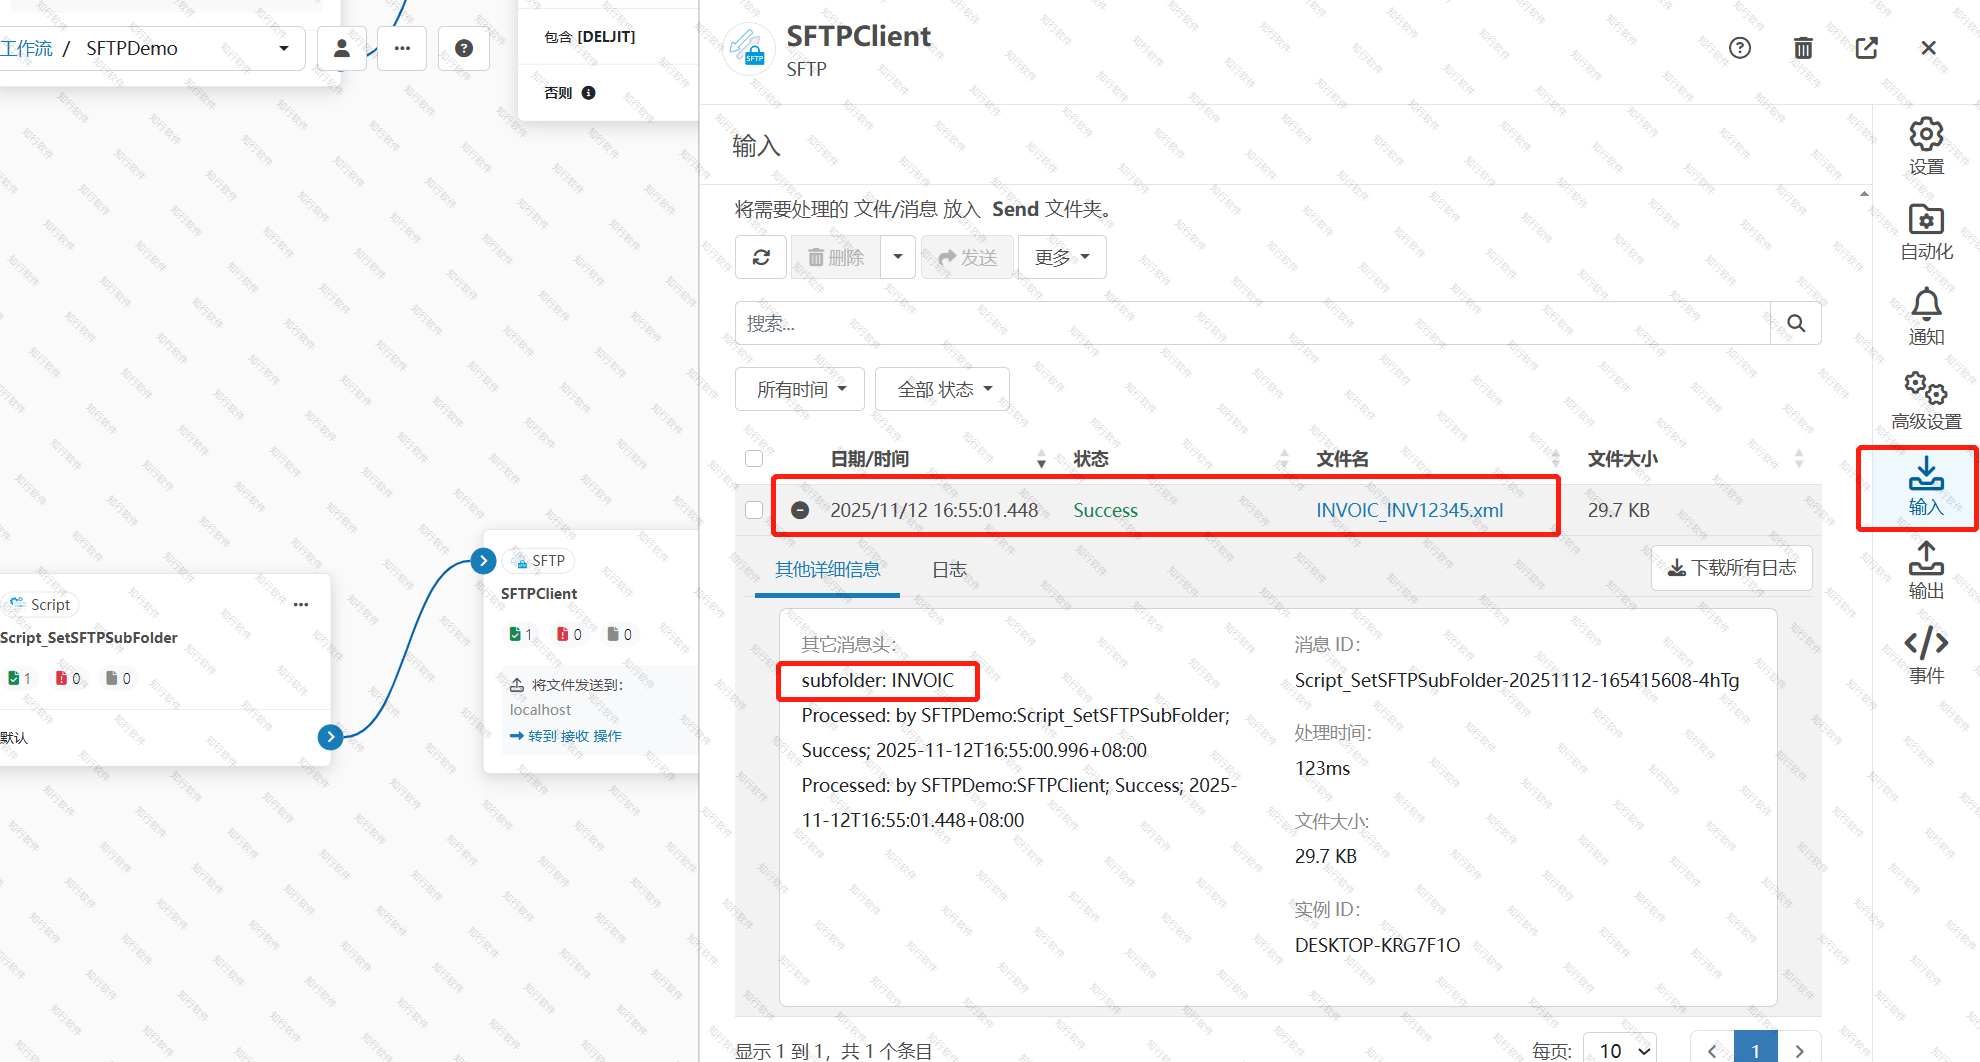This screenshot has height=1062, width=1980.
Task: Expand the SFTPDemo workflow dropdown
Action: point(284,48)
